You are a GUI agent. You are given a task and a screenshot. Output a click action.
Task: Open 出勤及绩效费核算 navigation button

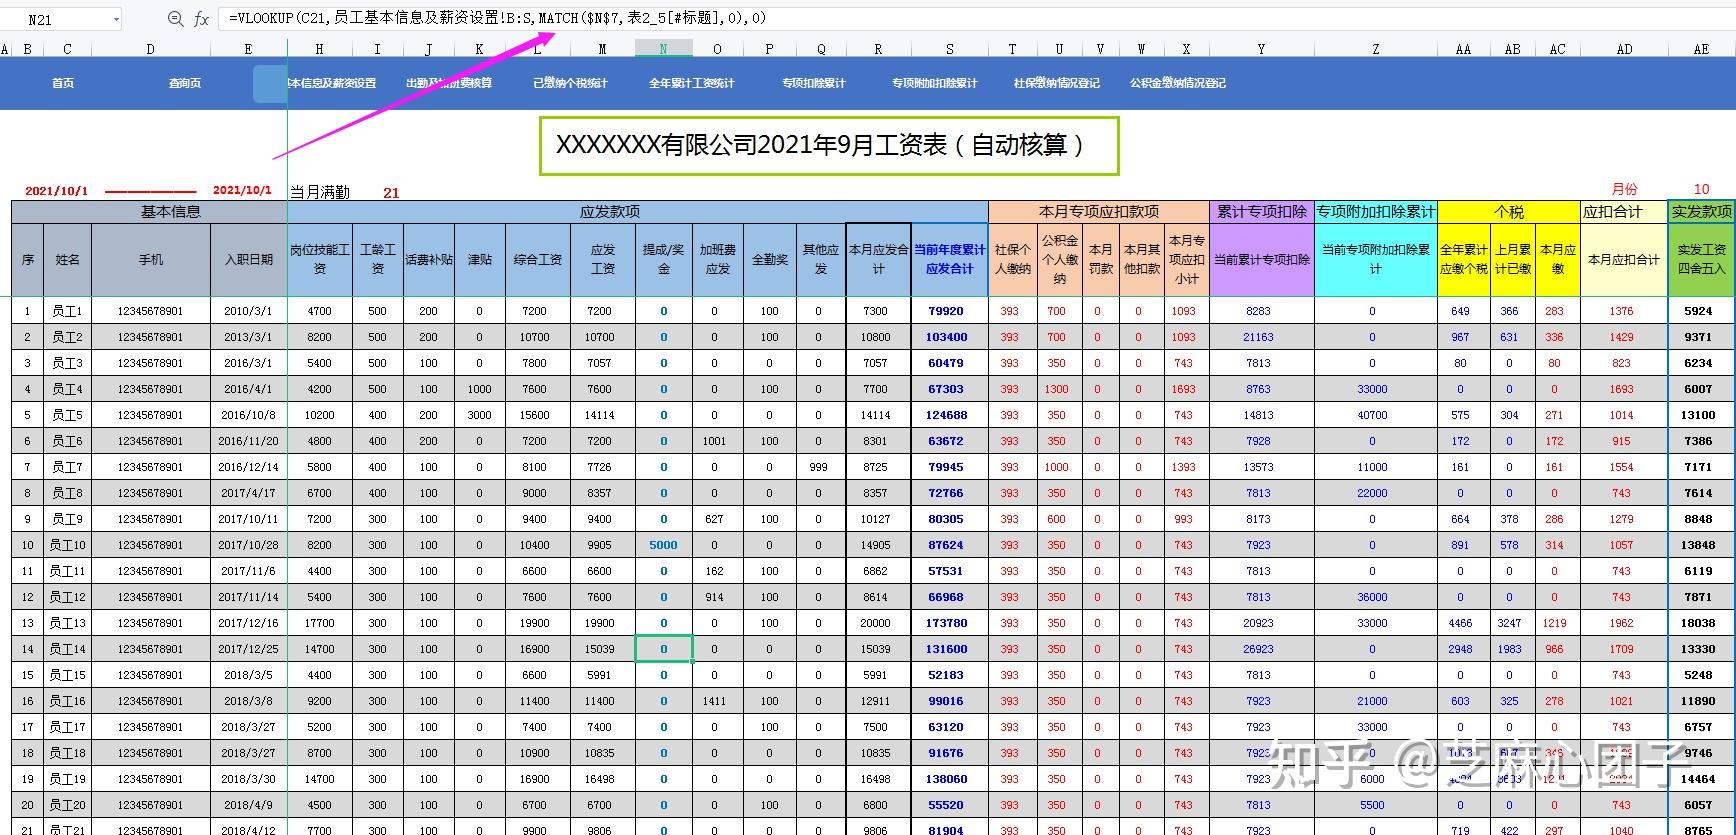click(x=449, y=83)
